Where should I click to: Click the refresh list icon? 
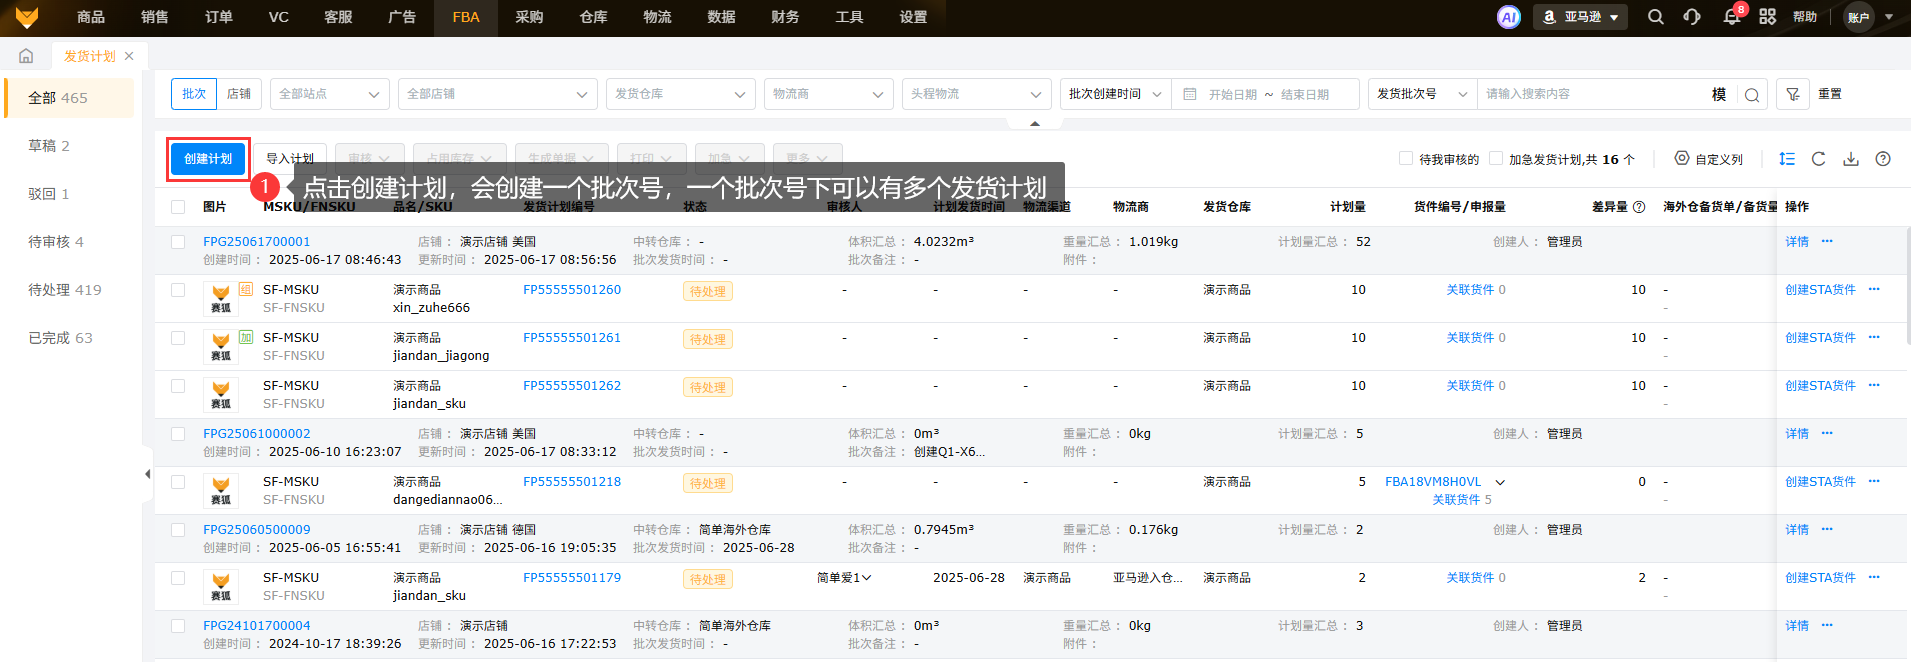click(1818, 159)
